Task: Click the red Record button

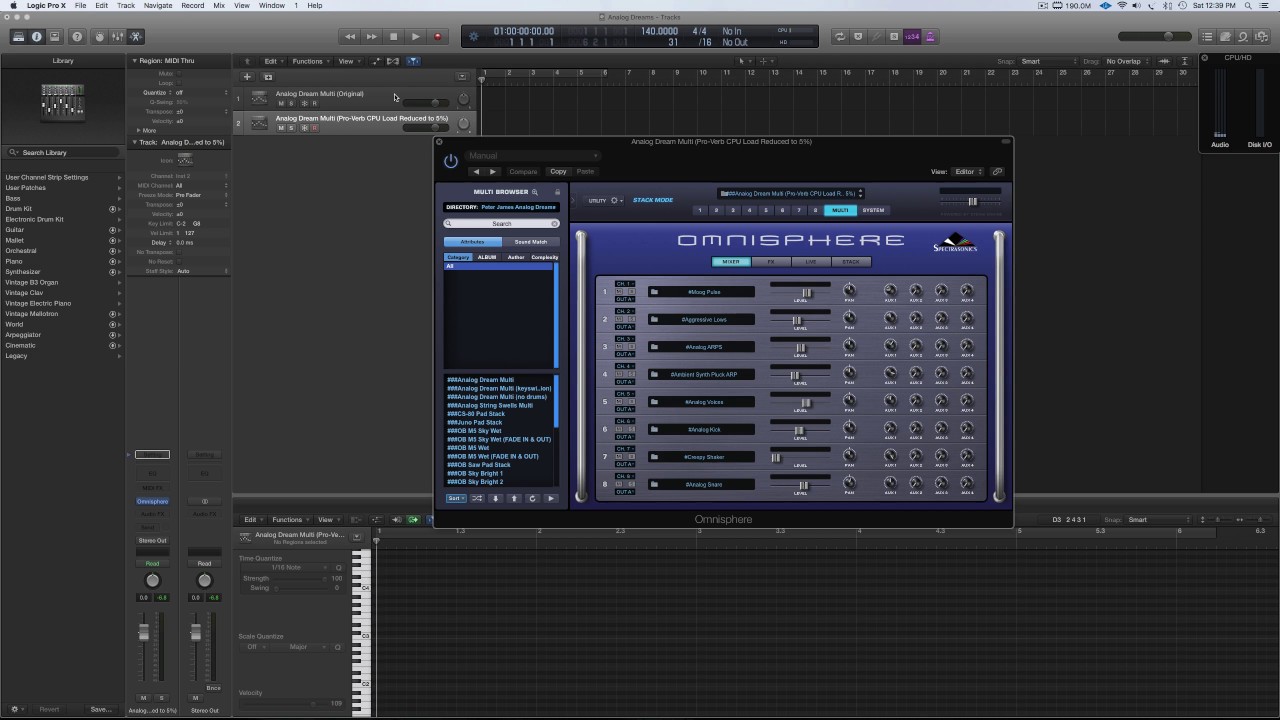Action: click(x=437, y=37)
